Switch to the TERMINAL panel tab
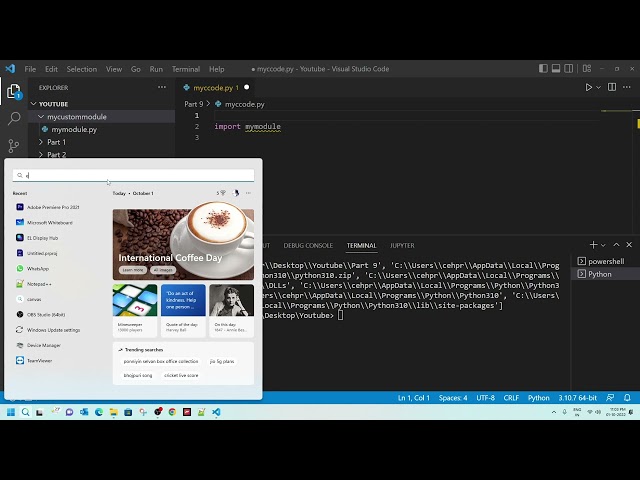The height and width of the screenshot is (480, 640). point(362,245)
